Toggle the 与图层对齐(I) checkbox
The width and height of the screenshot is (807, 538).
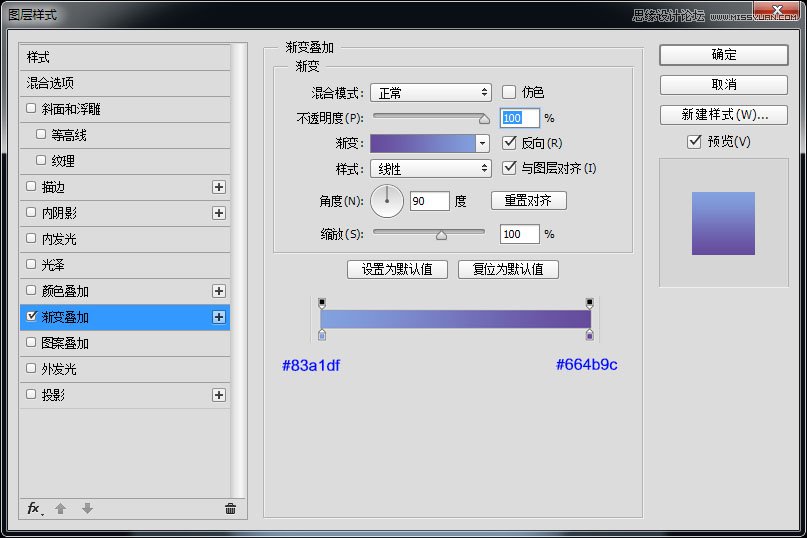point(508,167)
